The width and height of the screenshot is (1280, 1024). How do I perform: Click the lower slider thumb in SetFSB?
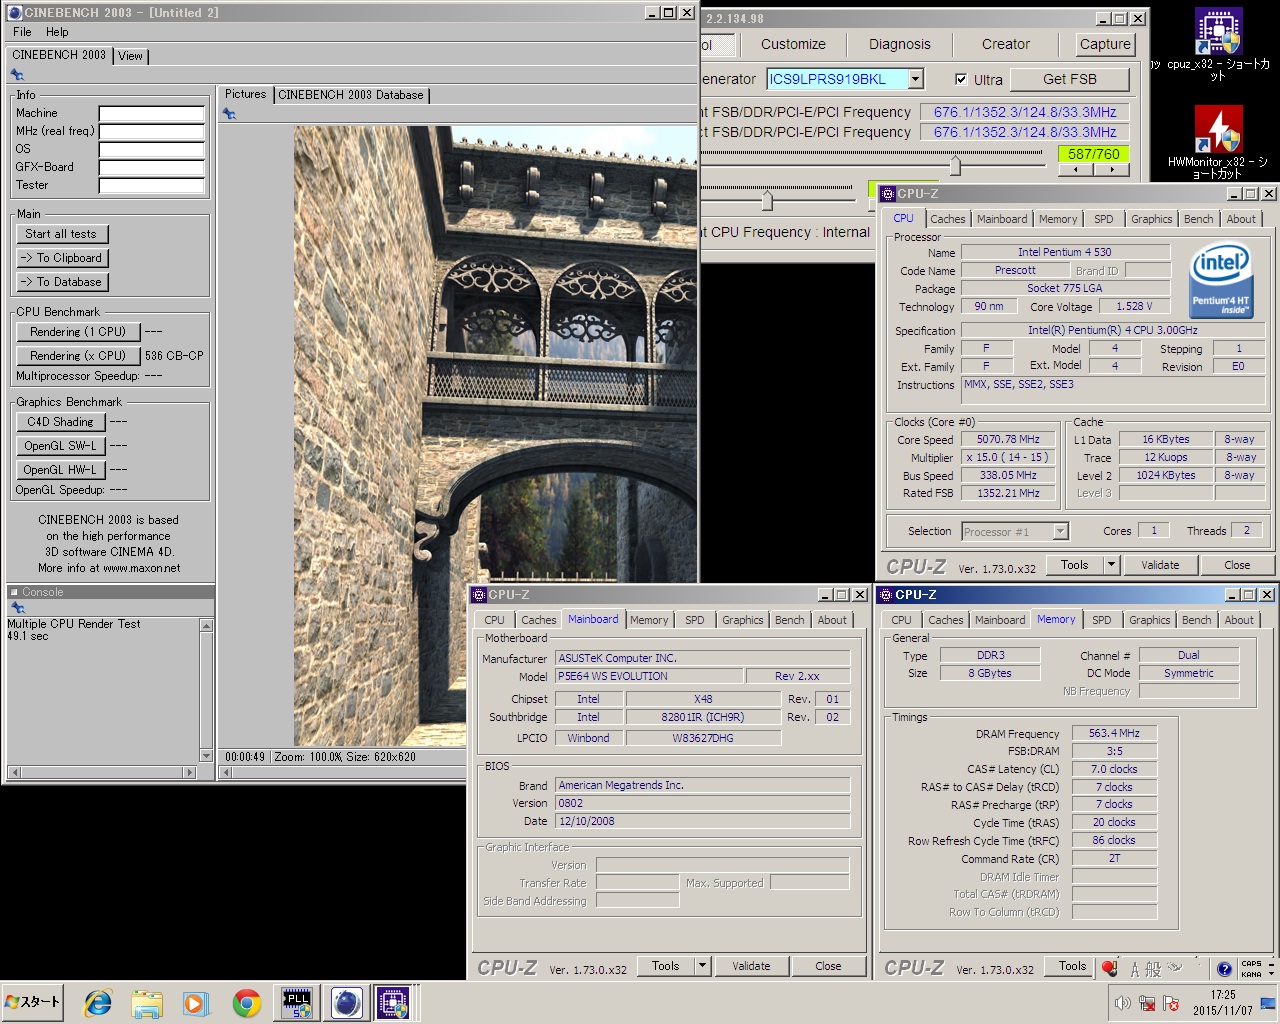pyautogui.click(x=767, y=201)
